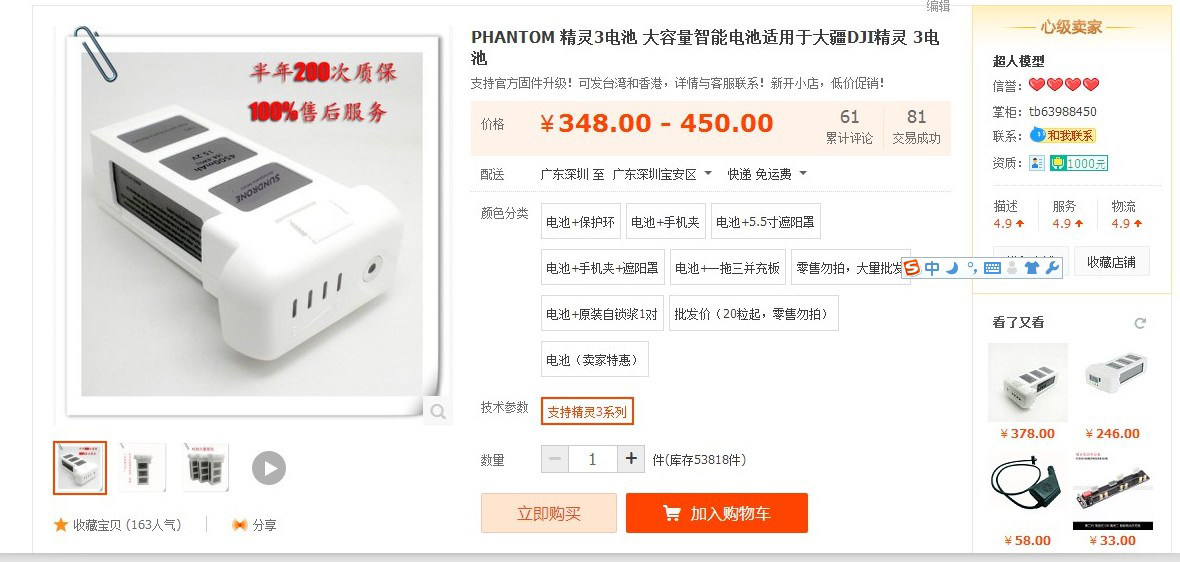This screenshot has width=1180, height=562.
Task: Open Sogou input settings wrench icon
Action: pos(1052,268)
